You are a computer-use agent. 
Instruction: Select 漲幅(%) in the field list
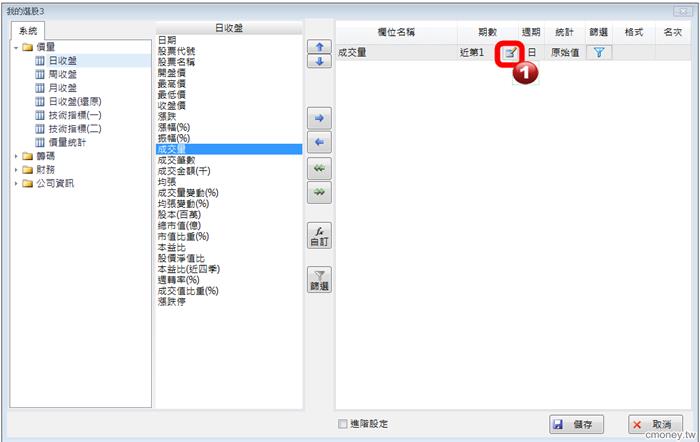(x=174, y=127)
